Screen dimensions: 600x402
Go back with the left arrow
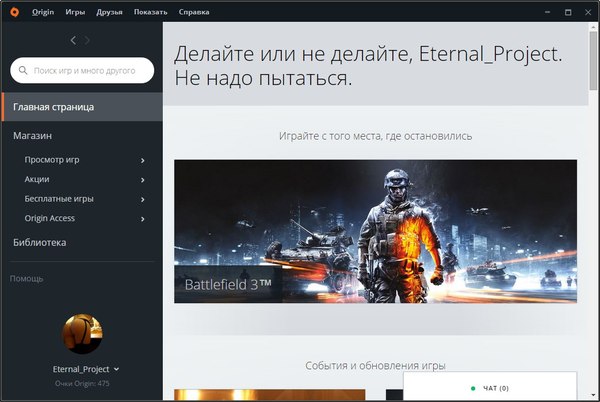(x=73, y=40)
